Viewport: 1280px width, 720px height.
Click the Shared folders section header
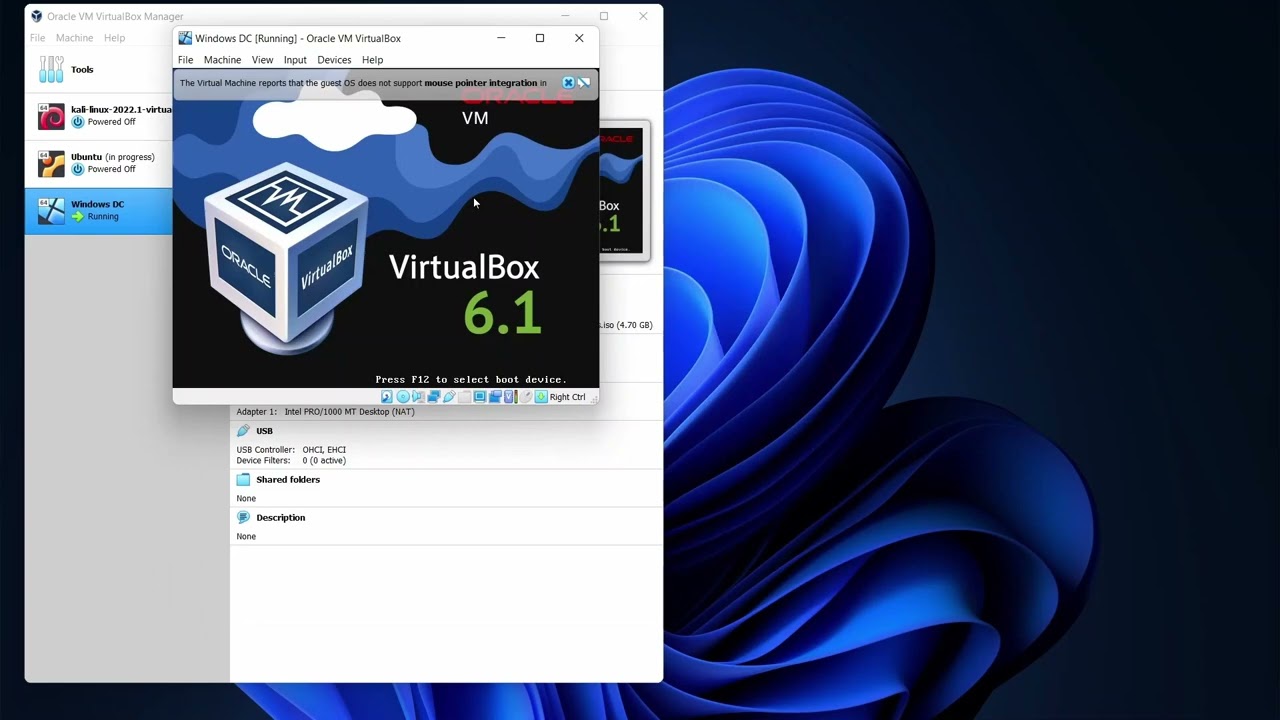[288, 480]
